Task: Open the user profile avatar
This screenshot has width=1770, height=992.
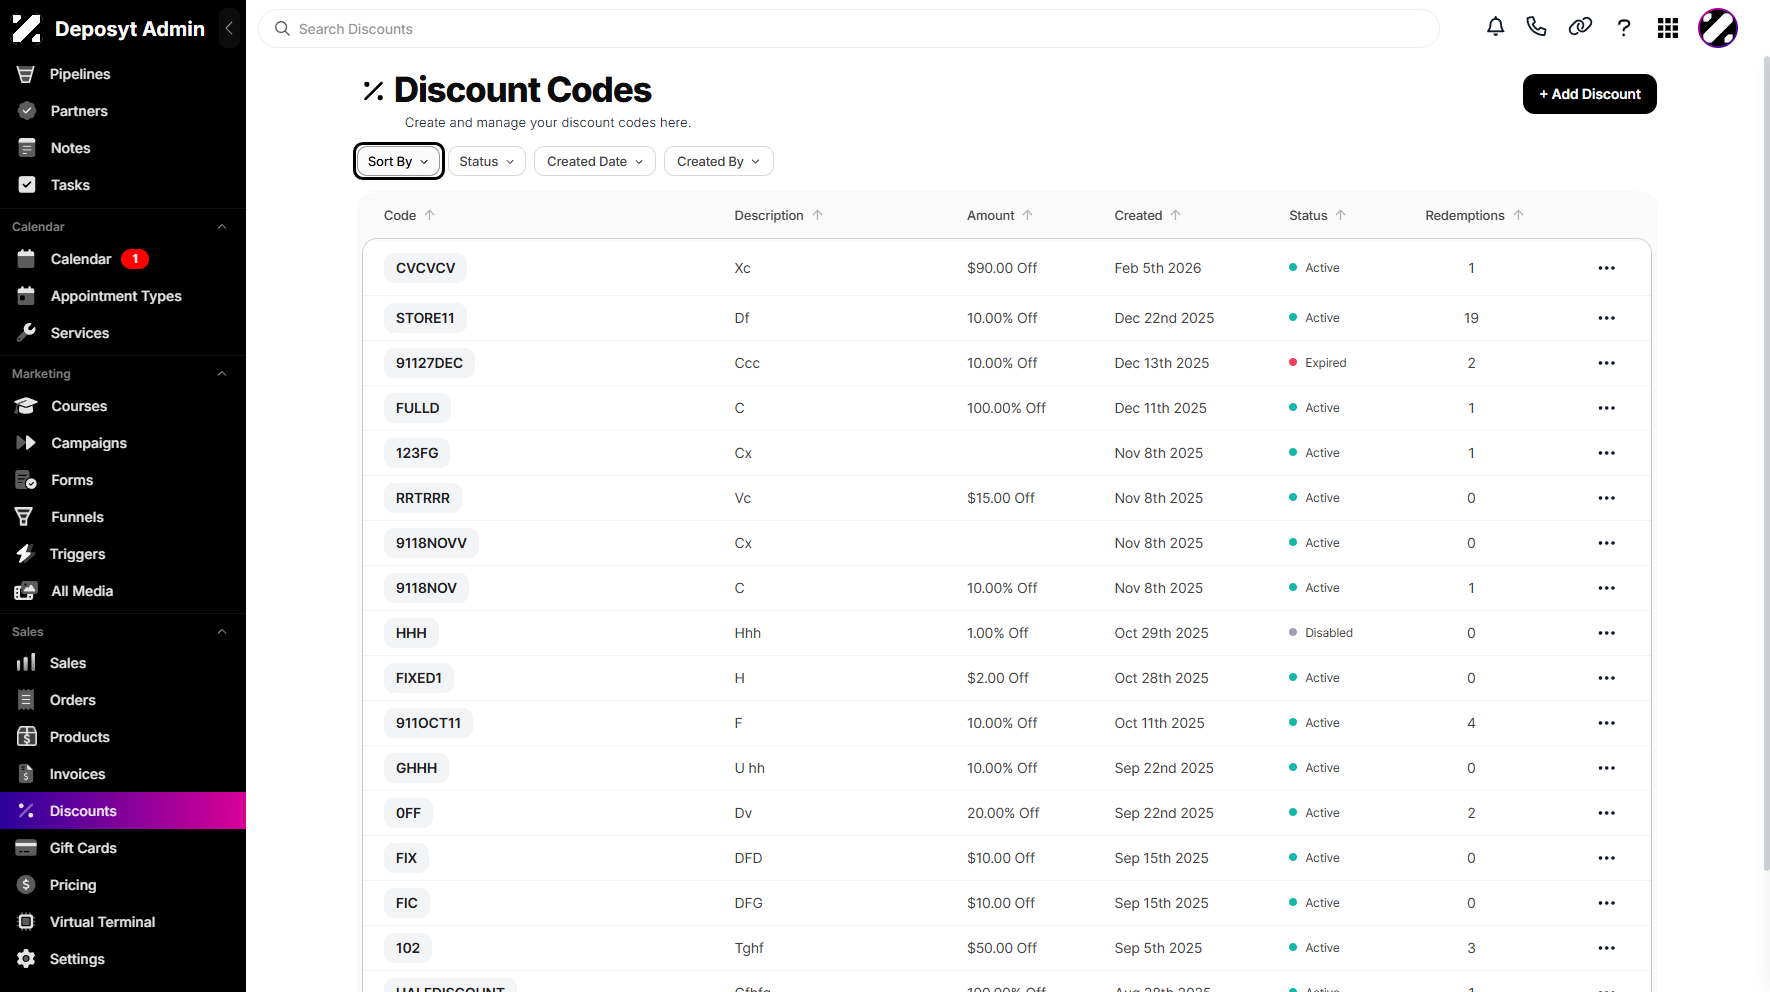Action: [x=1718, y=28]
